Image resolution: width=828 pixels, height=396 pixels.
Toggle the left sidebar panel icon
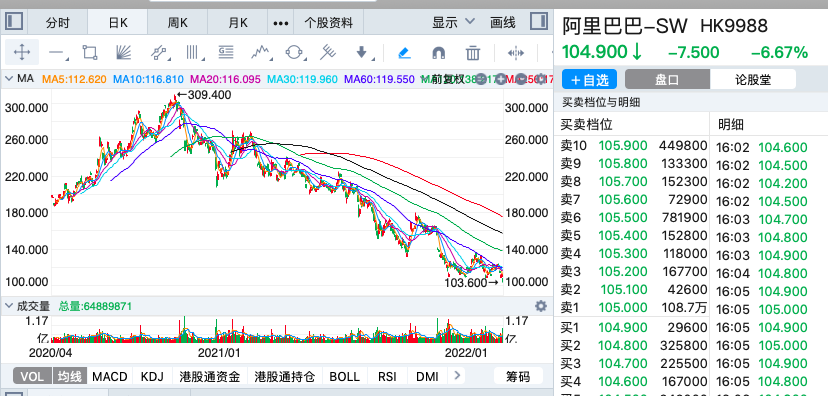point(14,22)
